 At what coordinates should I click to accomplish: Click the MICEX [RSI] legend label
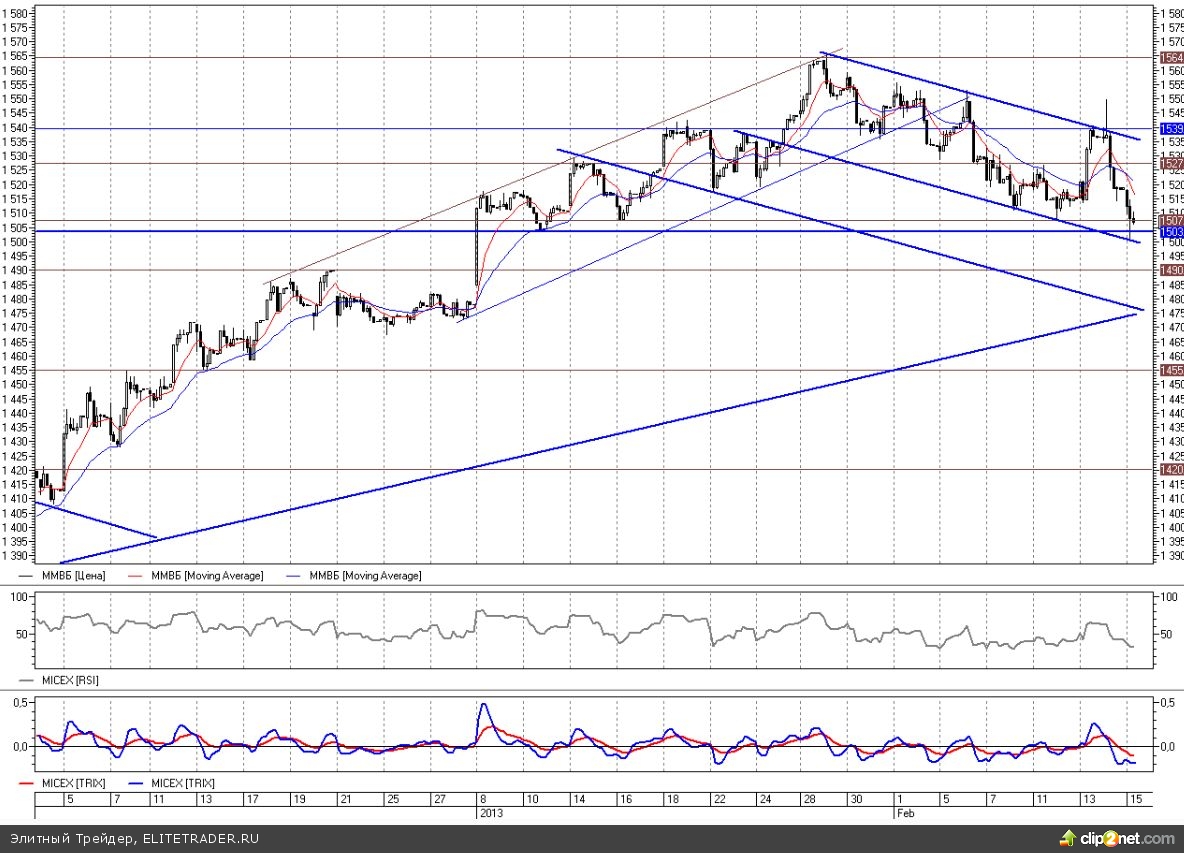tap(69, 680)
